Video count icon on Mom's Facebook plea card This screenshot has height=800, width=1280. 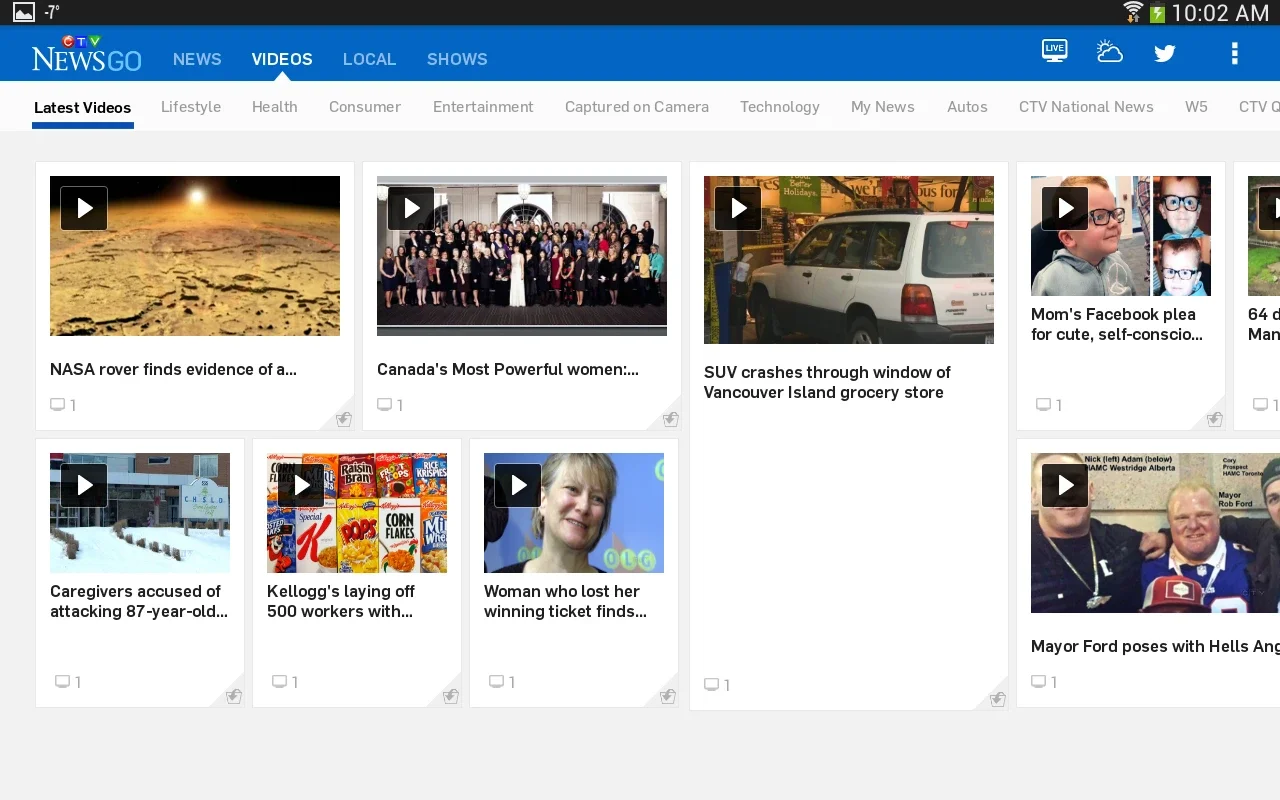click(1043, 405)
